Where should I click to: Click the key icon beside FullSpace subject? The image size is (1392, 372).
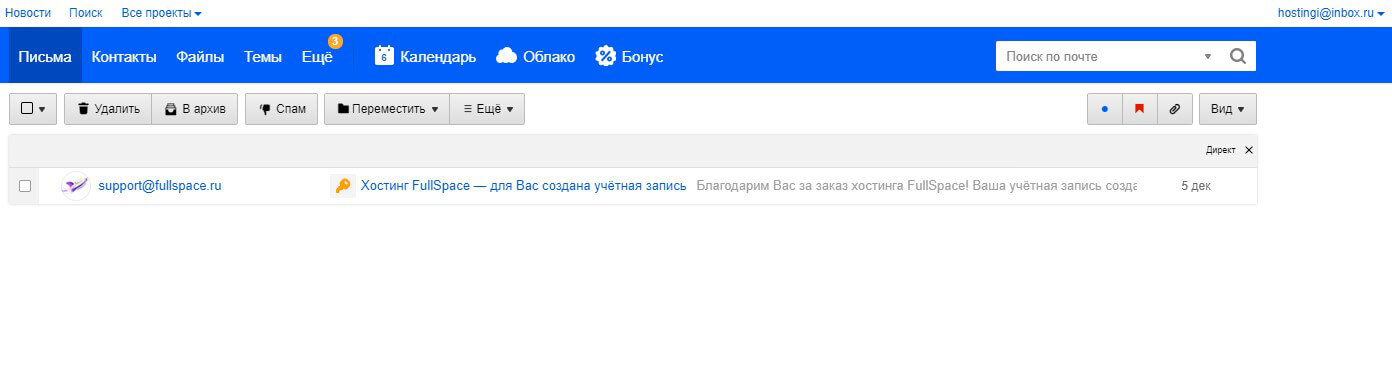click(343, 186)
